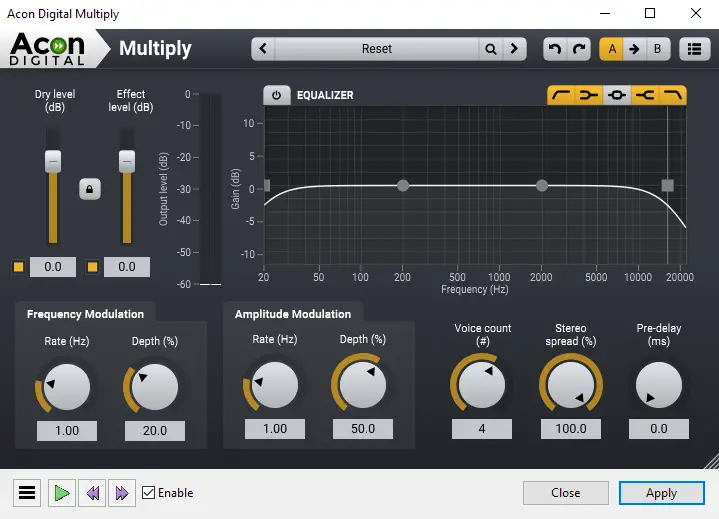The height and width of the screenshot is (519, 719).
Task: Click Frequency Modulation Rate value 1.00
Action: [67, 431]
